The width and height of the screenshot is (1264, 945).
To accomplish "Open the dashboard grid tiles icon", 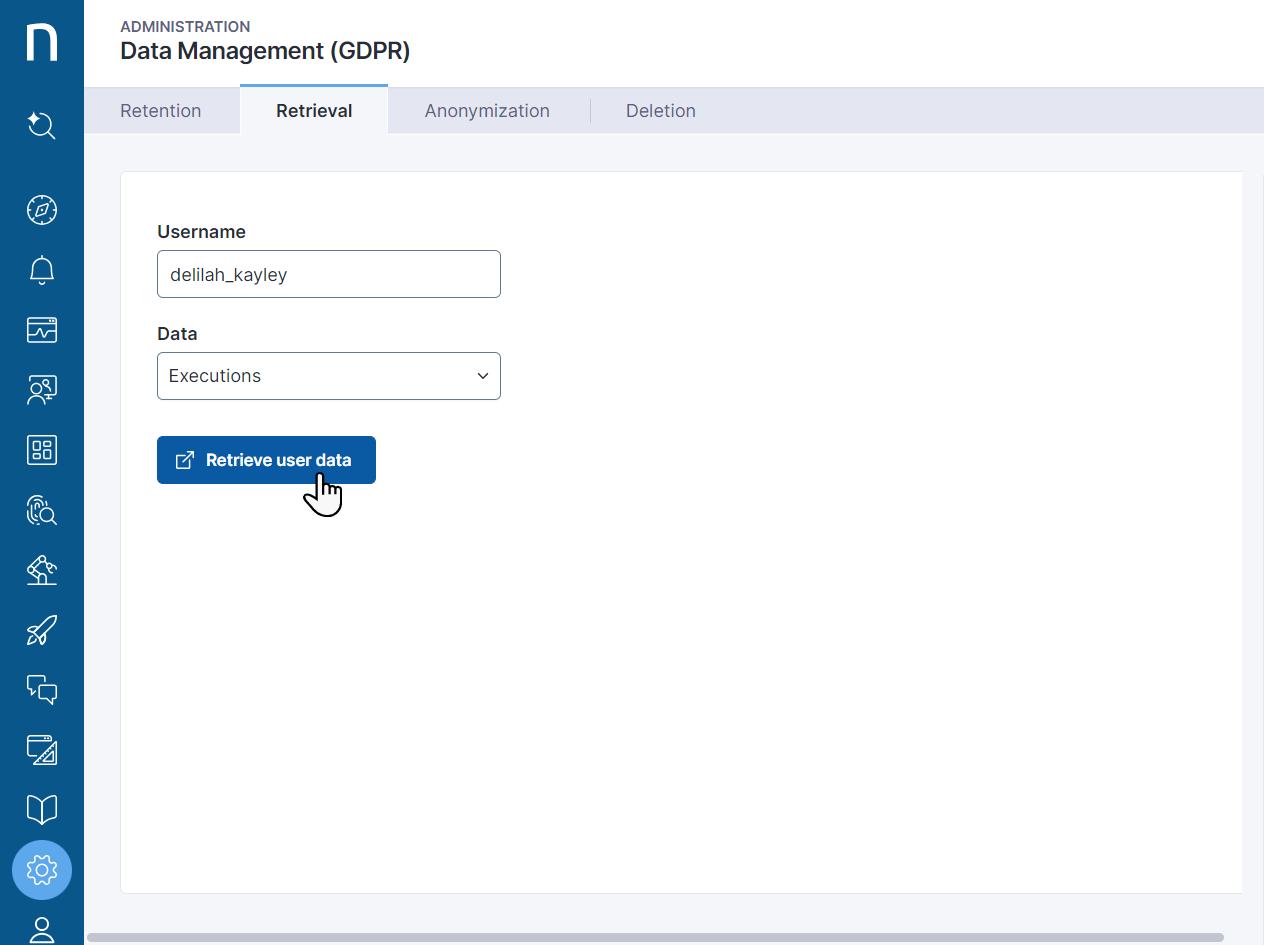I will [x=42, y=450].
